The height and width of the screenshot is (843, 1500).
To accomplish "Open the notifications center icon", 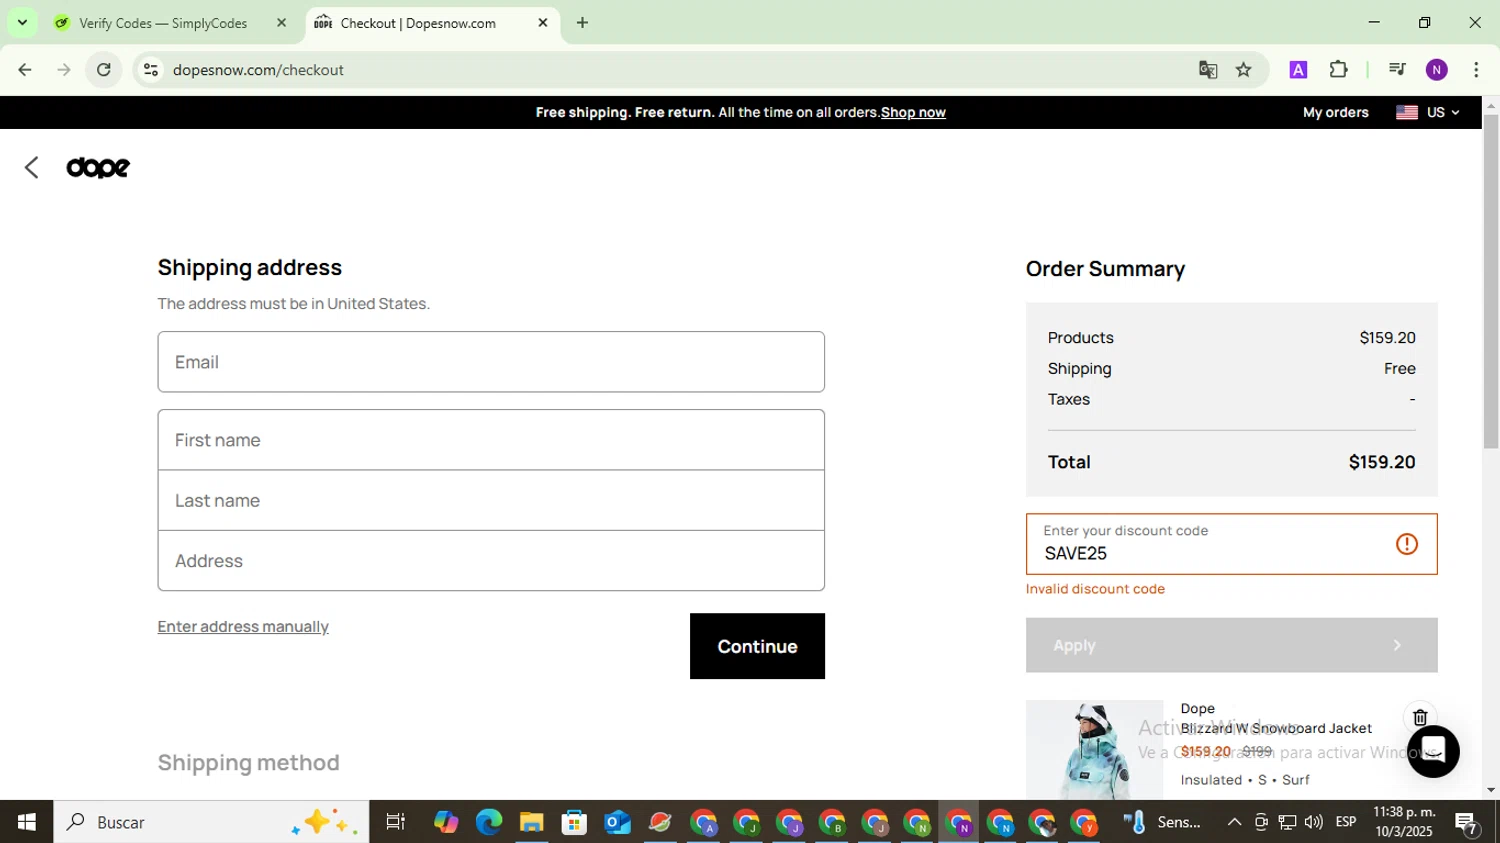I will (x=1467, y=822).
